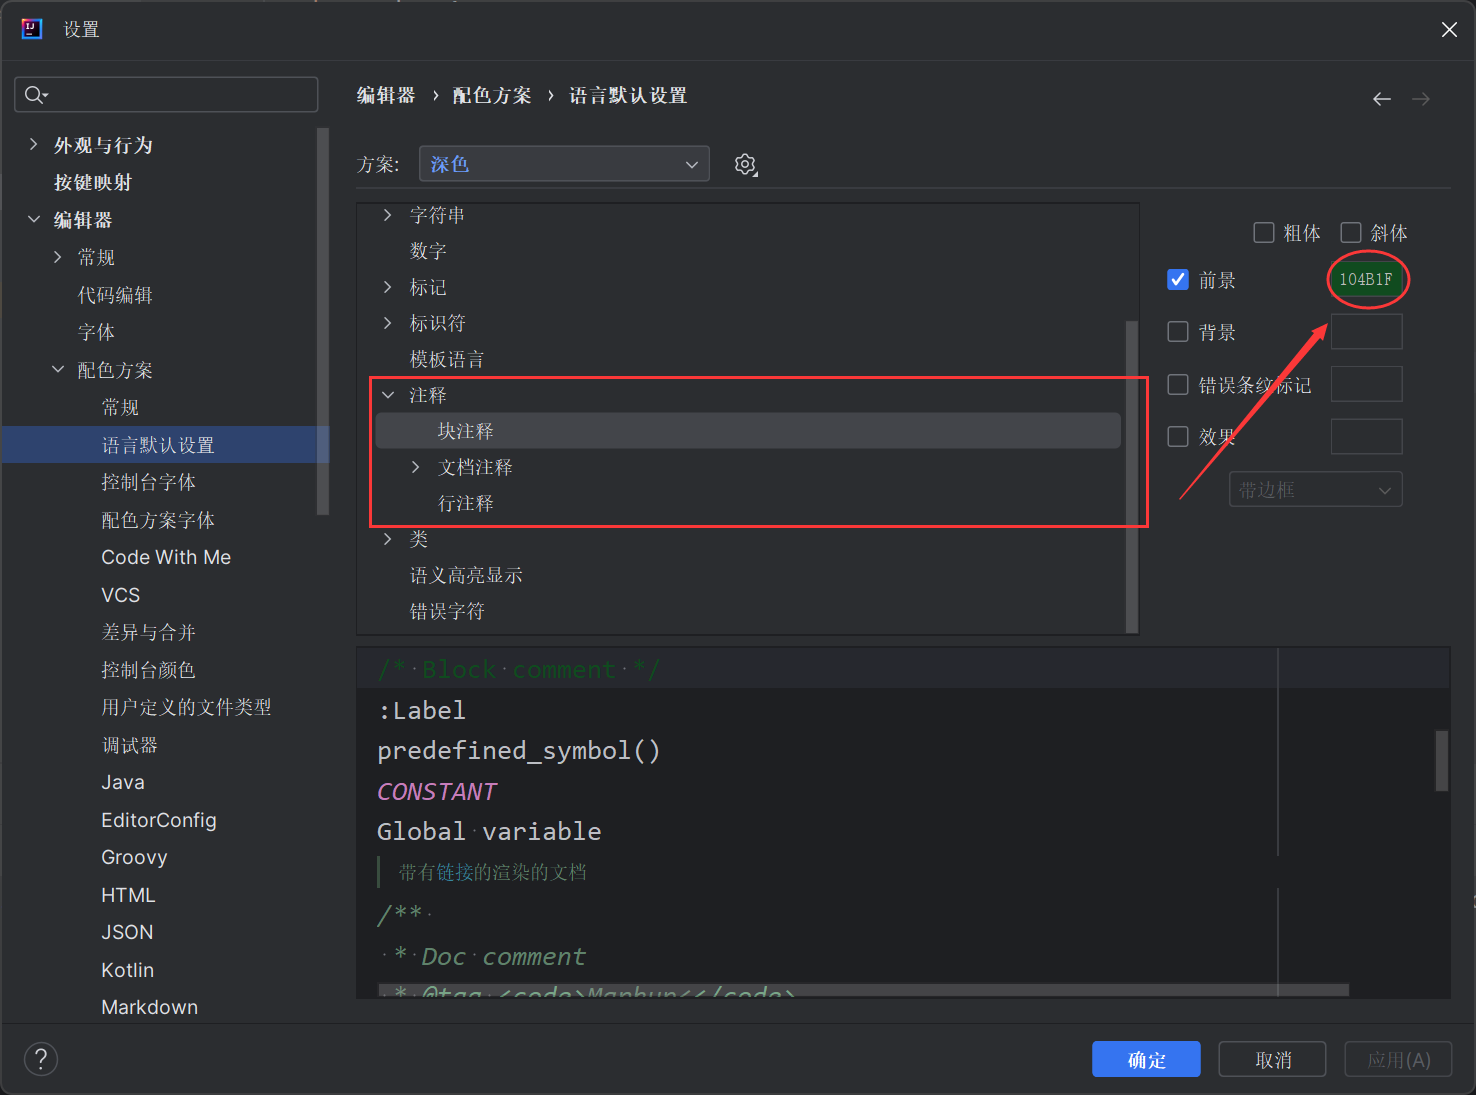This screenshot has height=1095, width=1476.
Task: Click the forward navigation arrow
Action: pyautogui.click(x=1420, y=99)
